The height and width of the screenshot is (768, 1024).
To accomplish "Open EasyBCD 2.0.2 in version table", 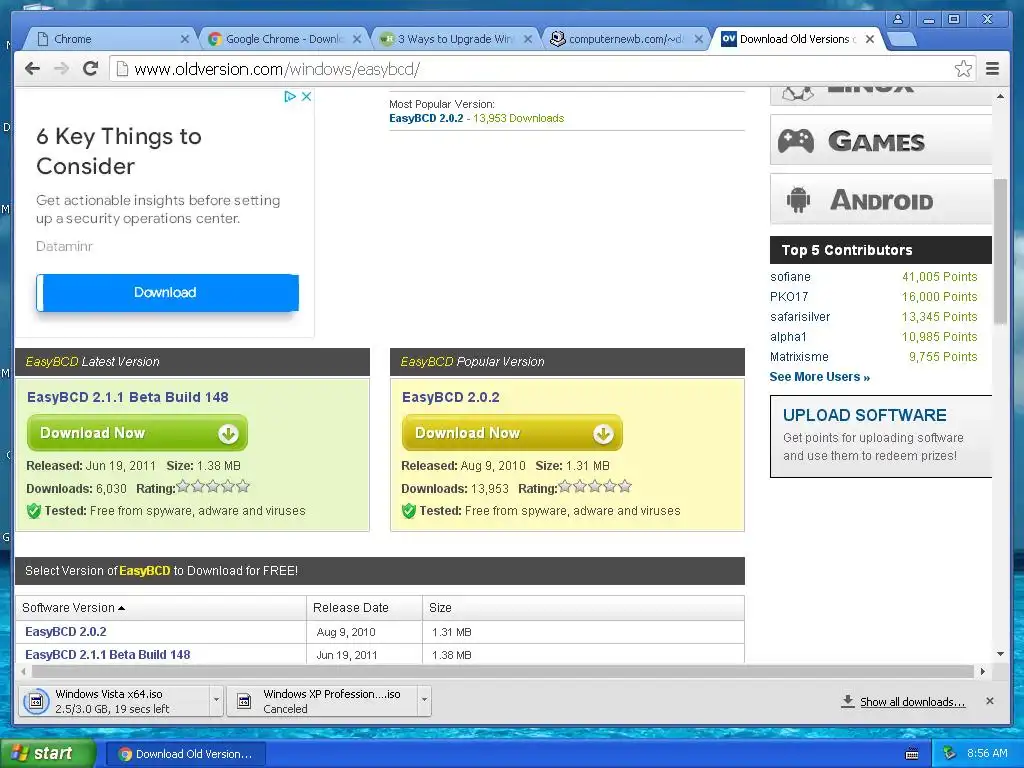I will (x=65, y=632).
